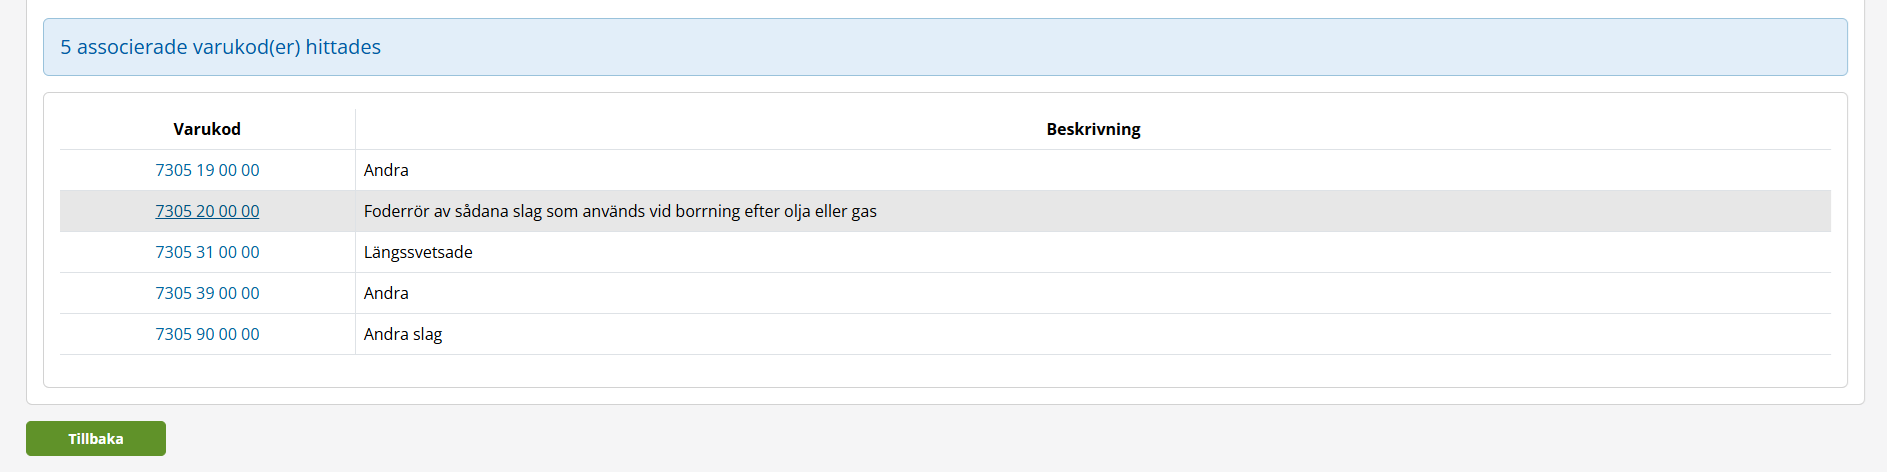Open the highlighted 7305 20 00 00 link
This screenshot has width=1887, height=472.
click(207, 211)
